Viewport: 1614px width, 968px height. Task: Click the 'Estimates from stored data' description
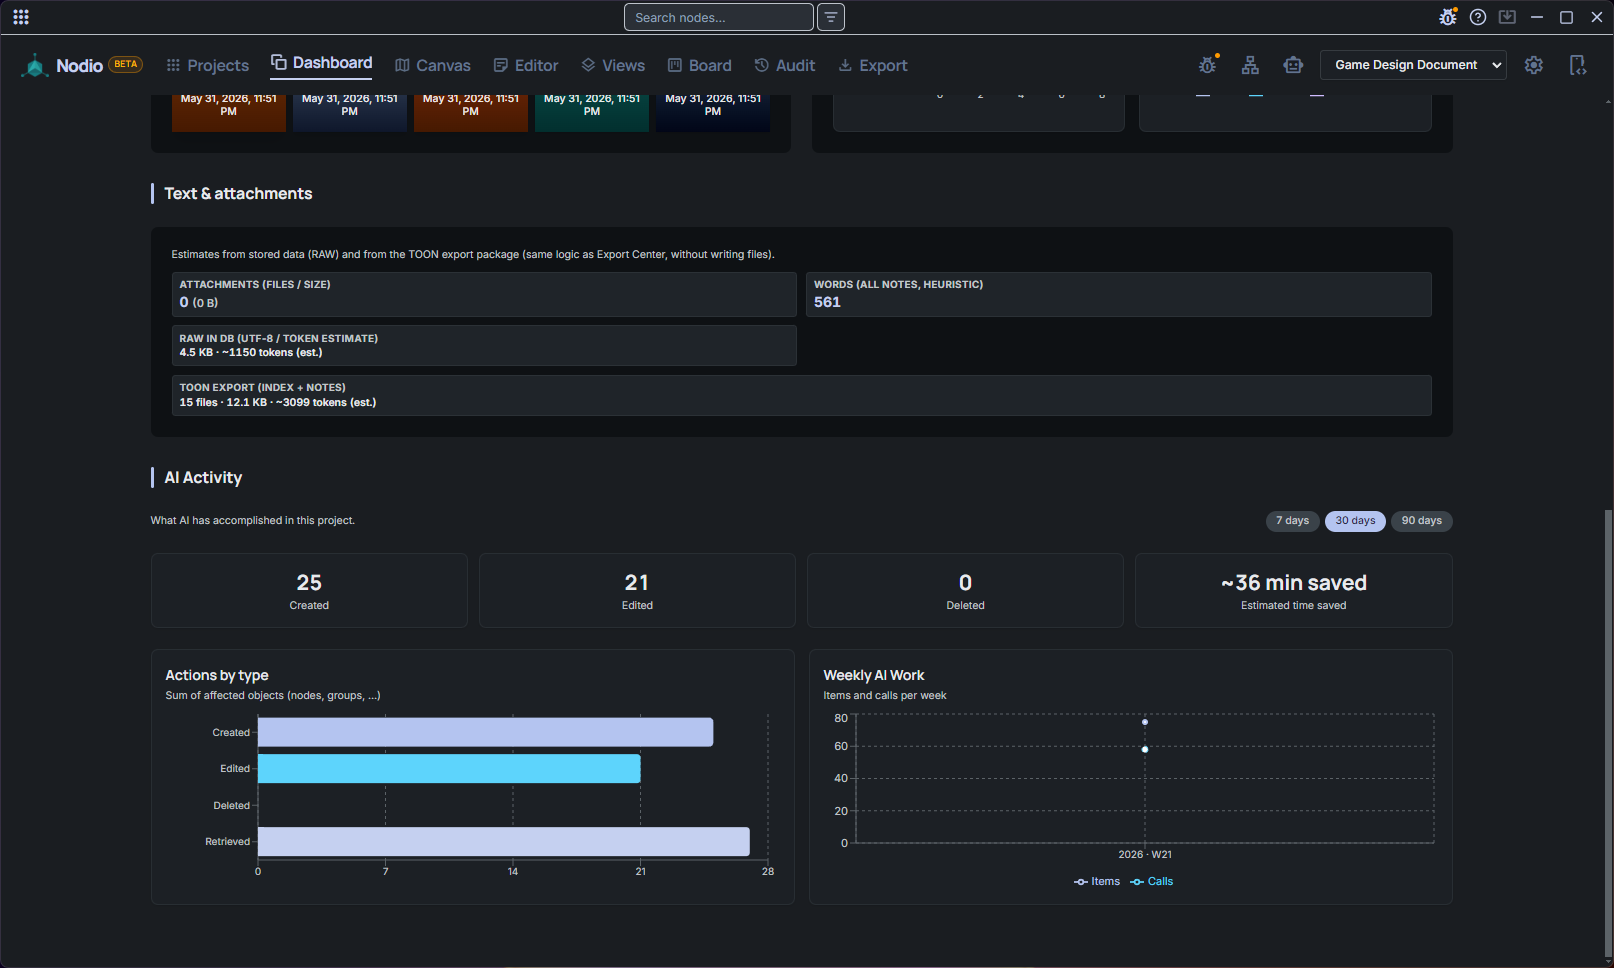pos(473,255)
